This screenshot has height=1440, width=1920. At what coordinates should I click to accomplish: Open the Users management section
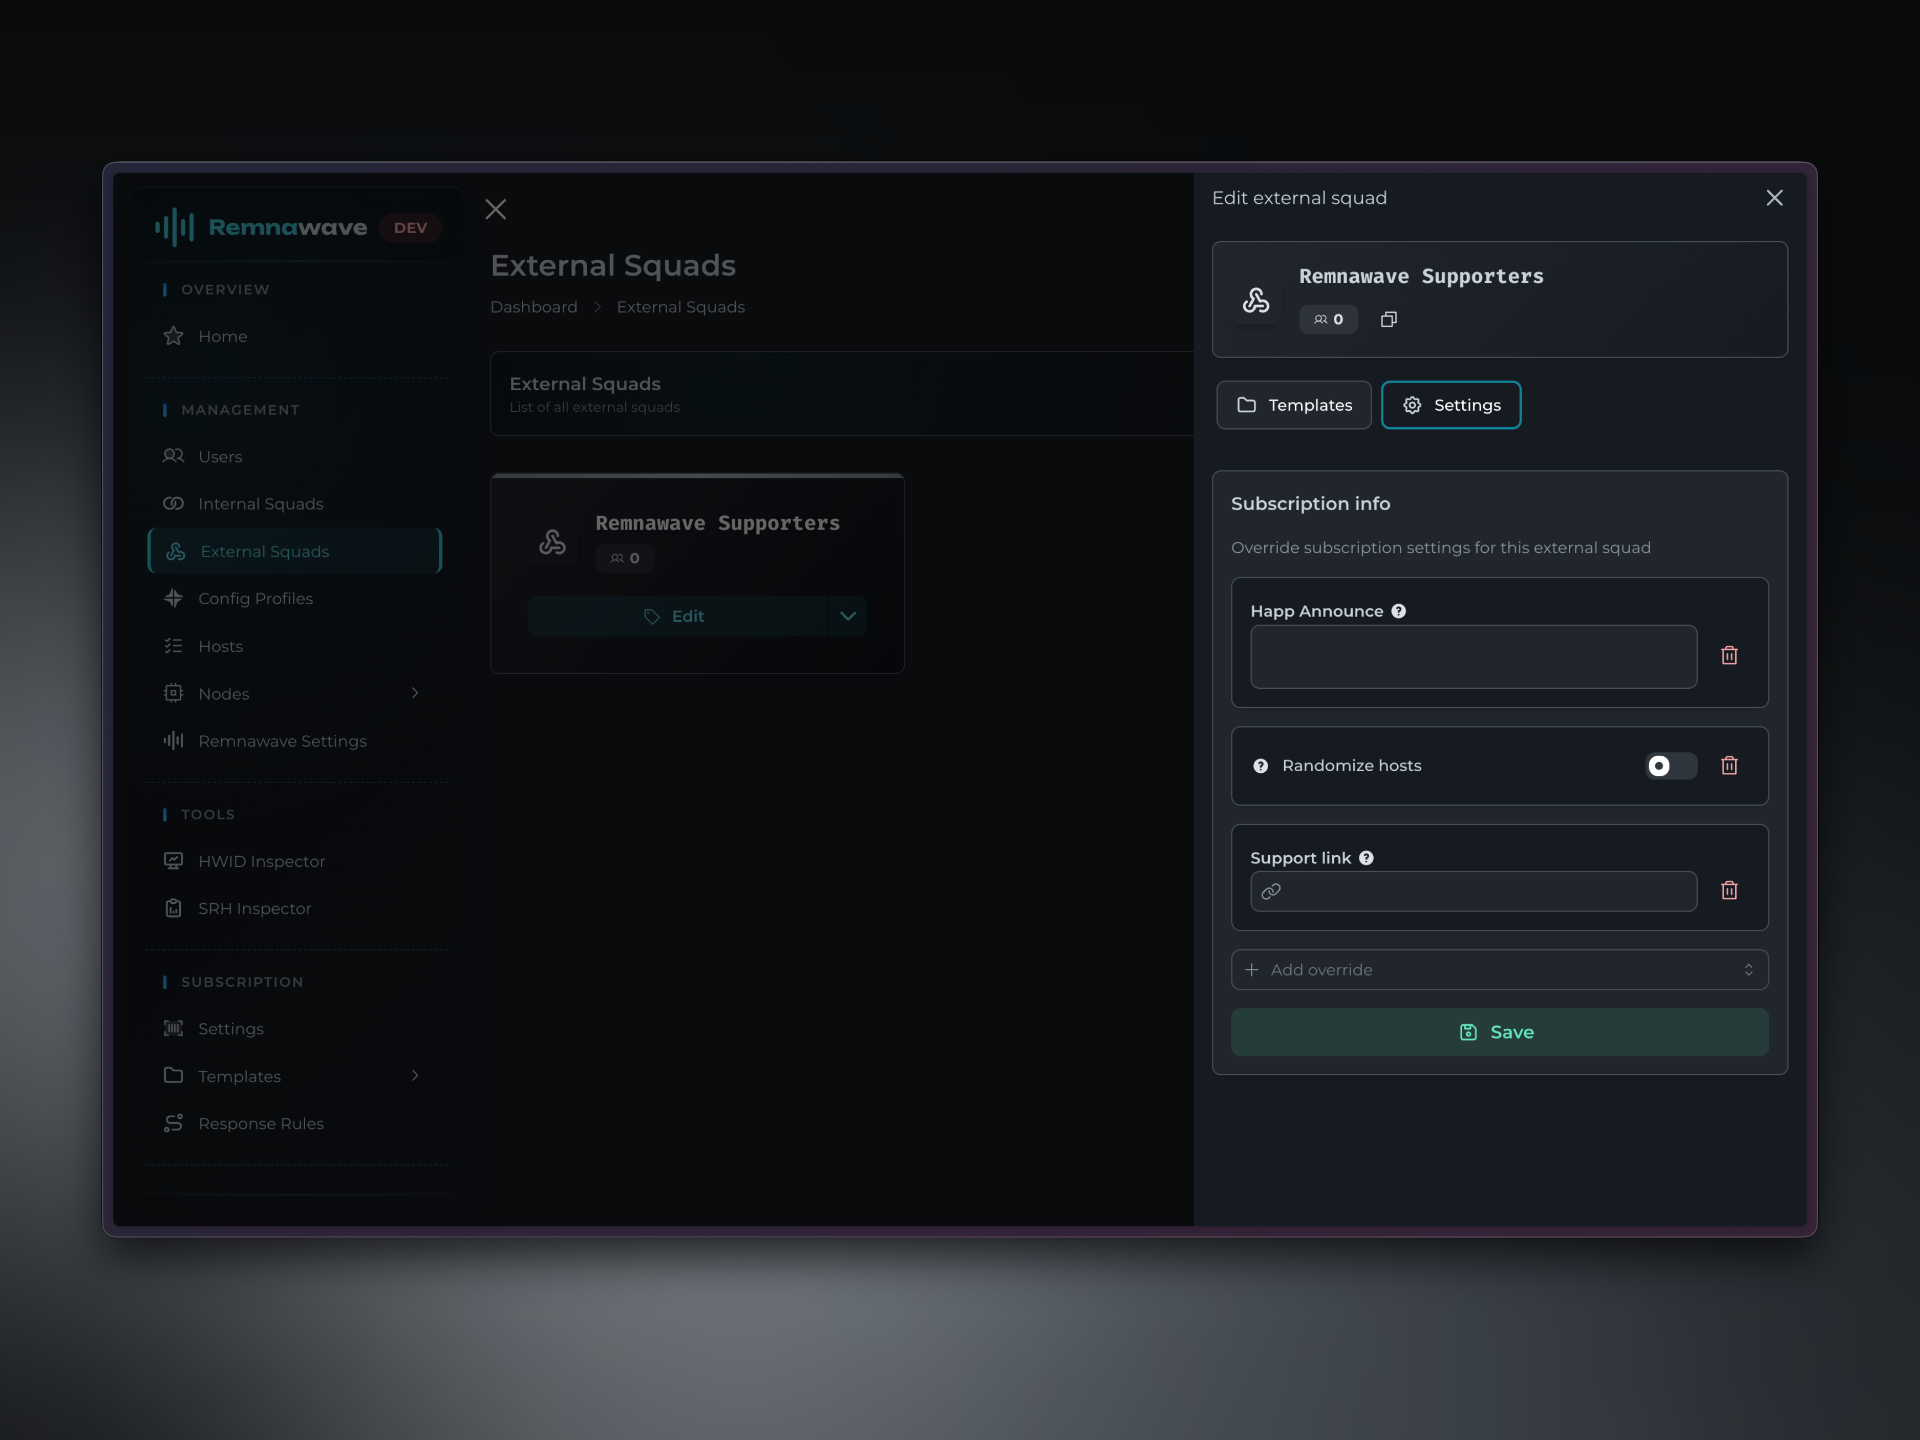219,456
